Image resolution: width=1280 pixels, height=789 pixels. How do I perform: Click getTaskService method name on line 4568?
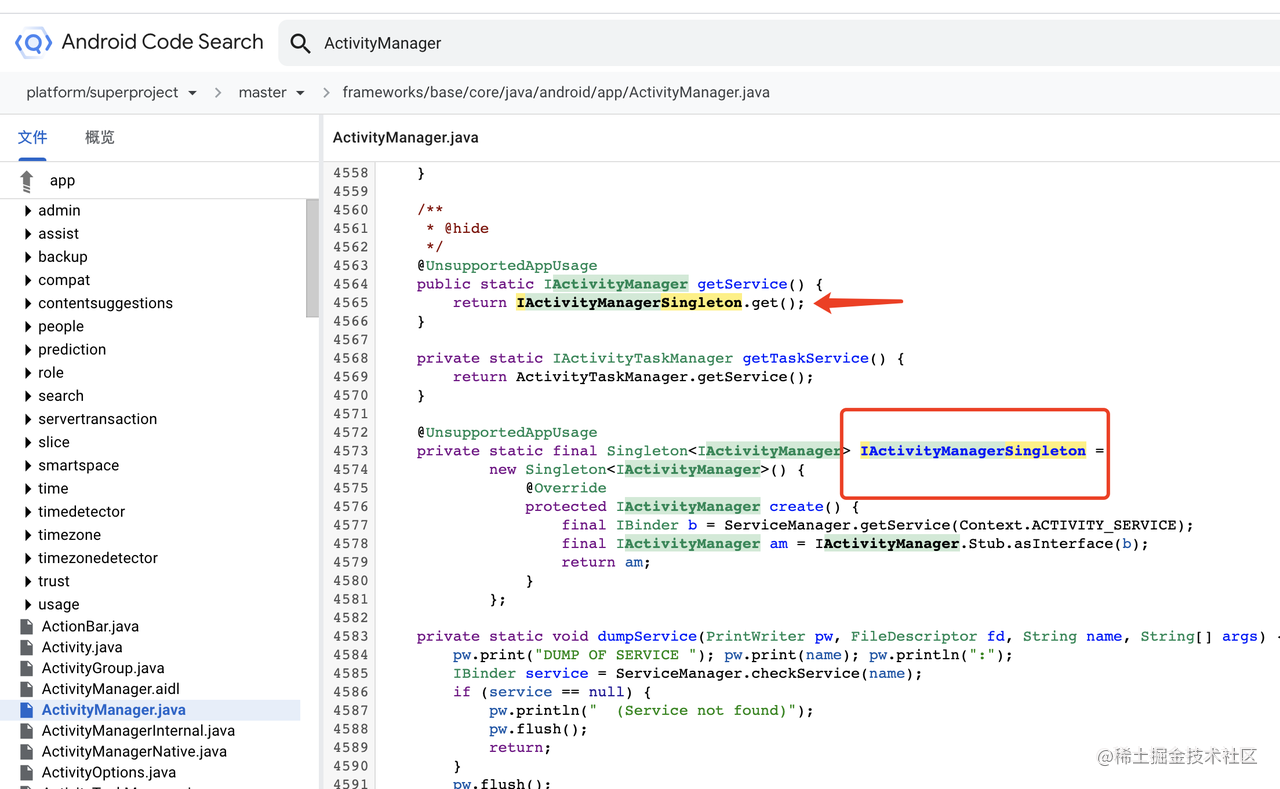click(806, 358)
